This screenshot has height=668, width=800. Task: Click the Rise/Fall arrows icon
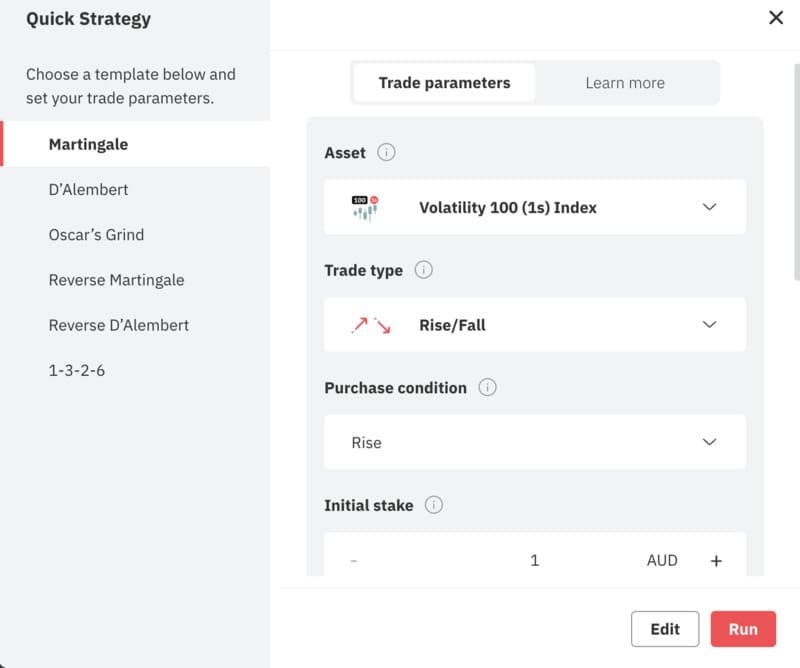pyautogui.click(x=371, y=325)
